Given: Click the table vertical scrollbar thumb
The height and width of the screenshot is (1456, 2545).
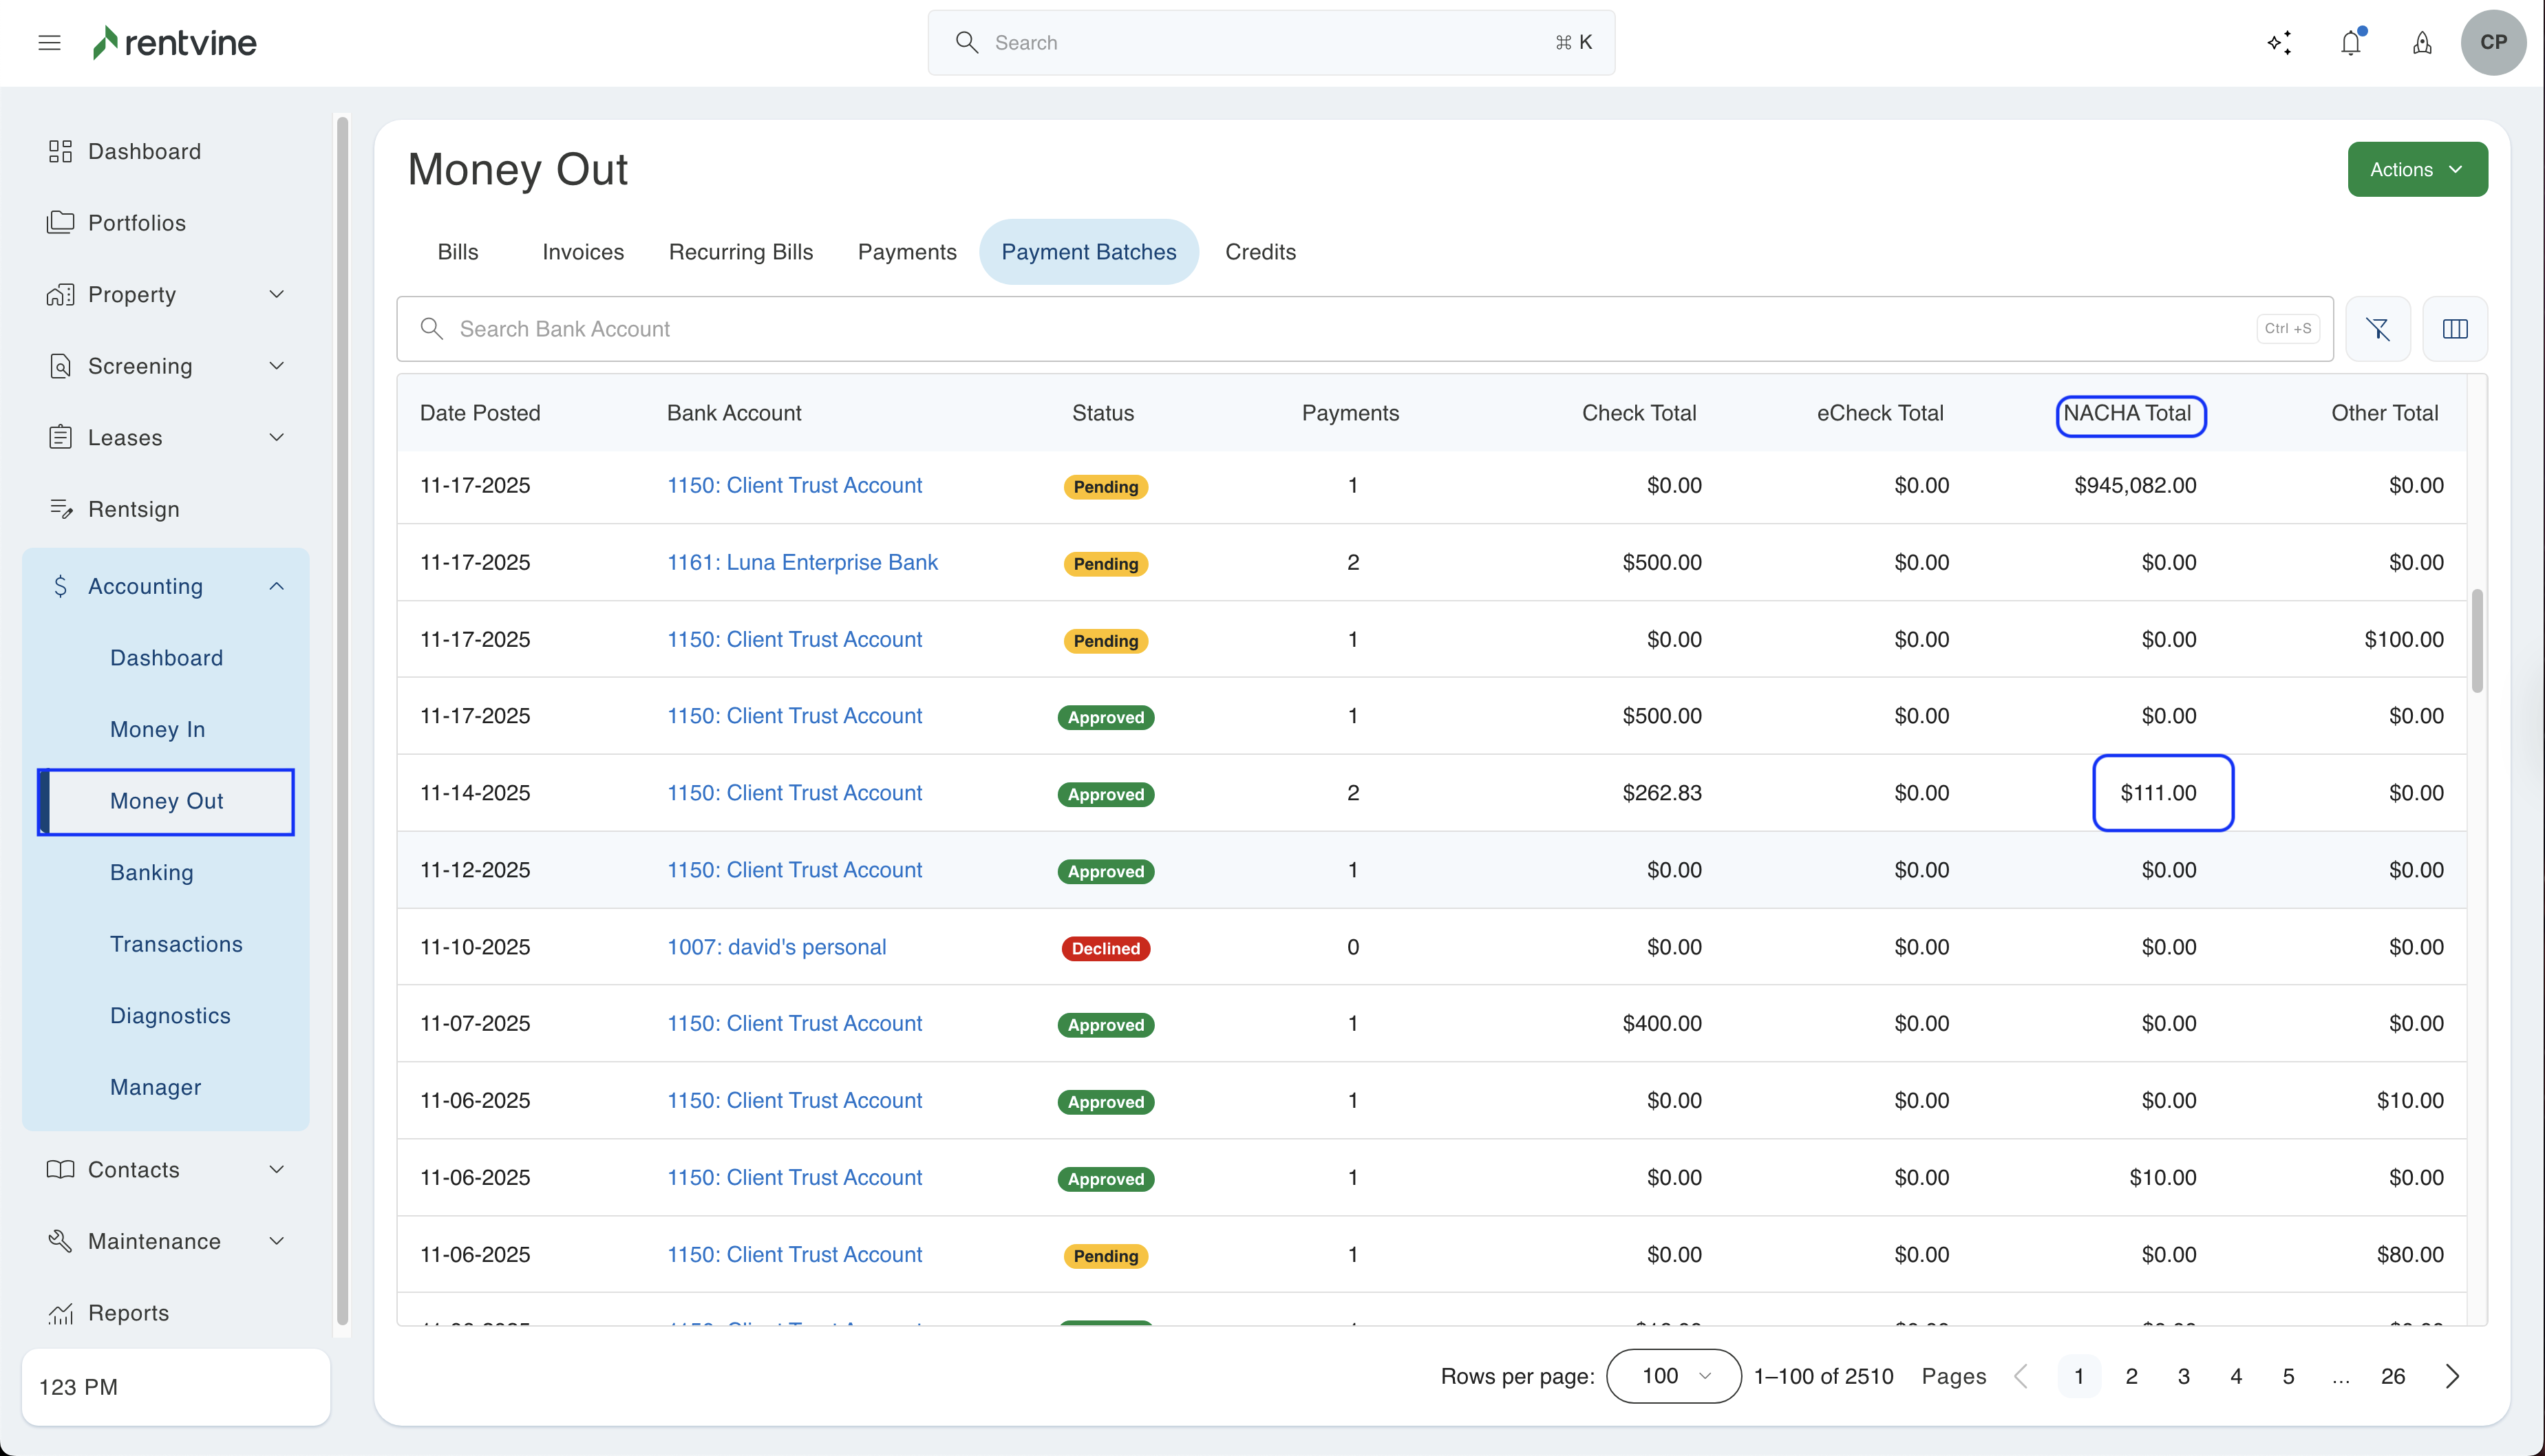Looking at the screenshot, I should click(x=2477, y=640).
